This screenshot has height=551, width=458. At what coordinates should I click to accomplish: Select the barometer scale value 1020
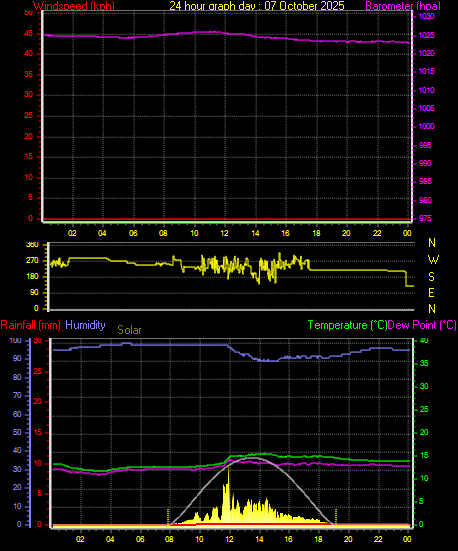426,53
